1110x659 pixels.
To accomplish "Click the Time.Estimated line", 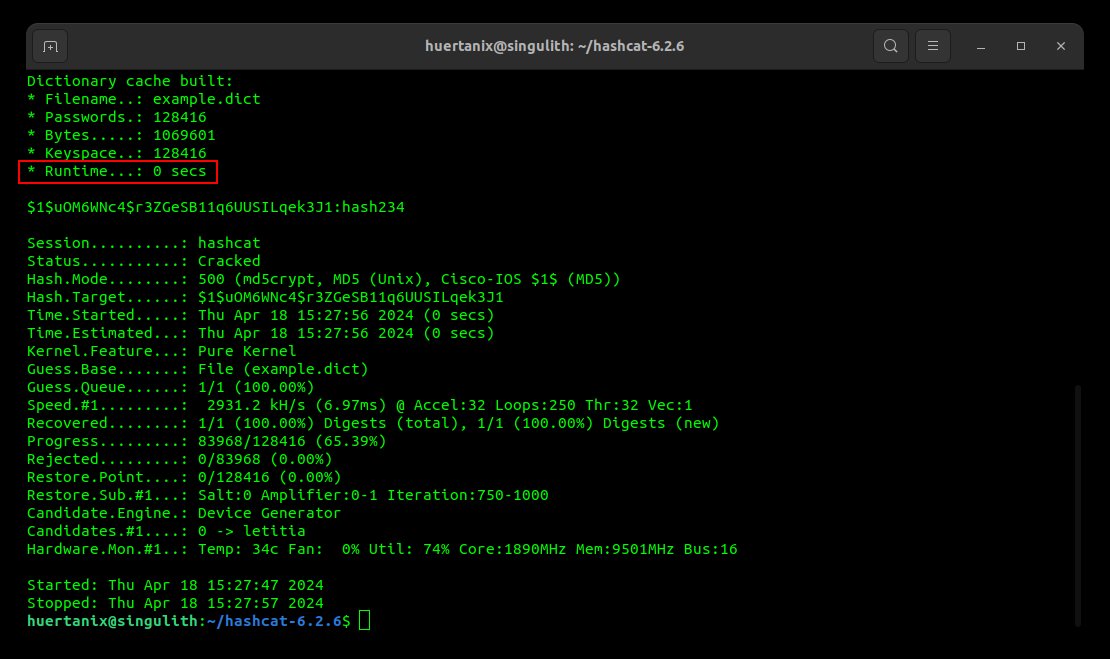I will point(261,333).
